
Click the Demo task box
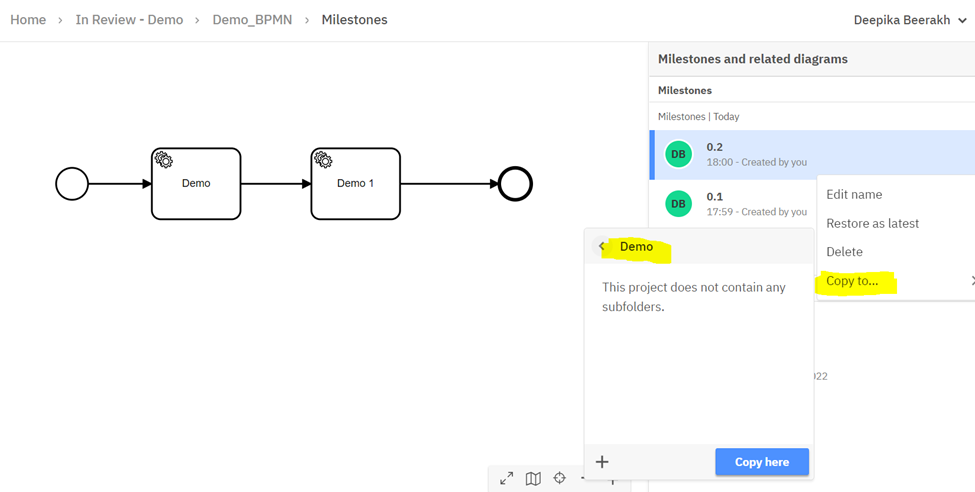[196, 183]
